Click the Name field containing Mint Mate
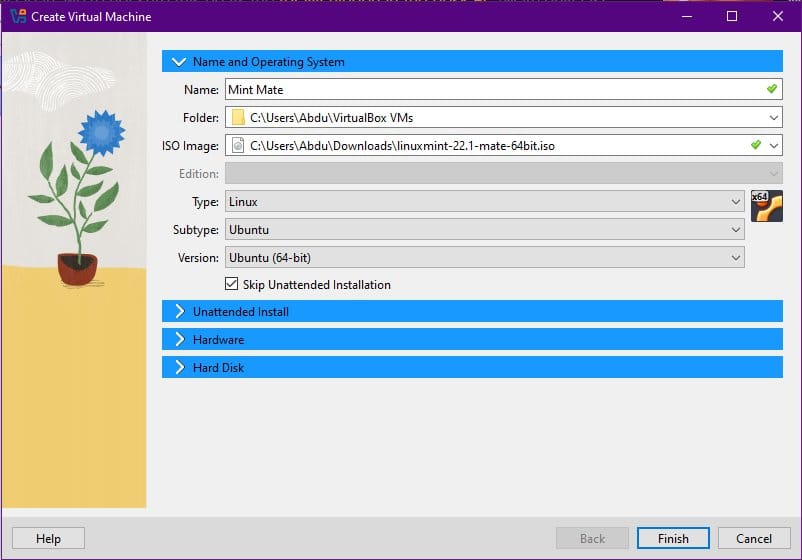Image resolution: width=802 pixels, height=560 pixels. coord(503,89)
